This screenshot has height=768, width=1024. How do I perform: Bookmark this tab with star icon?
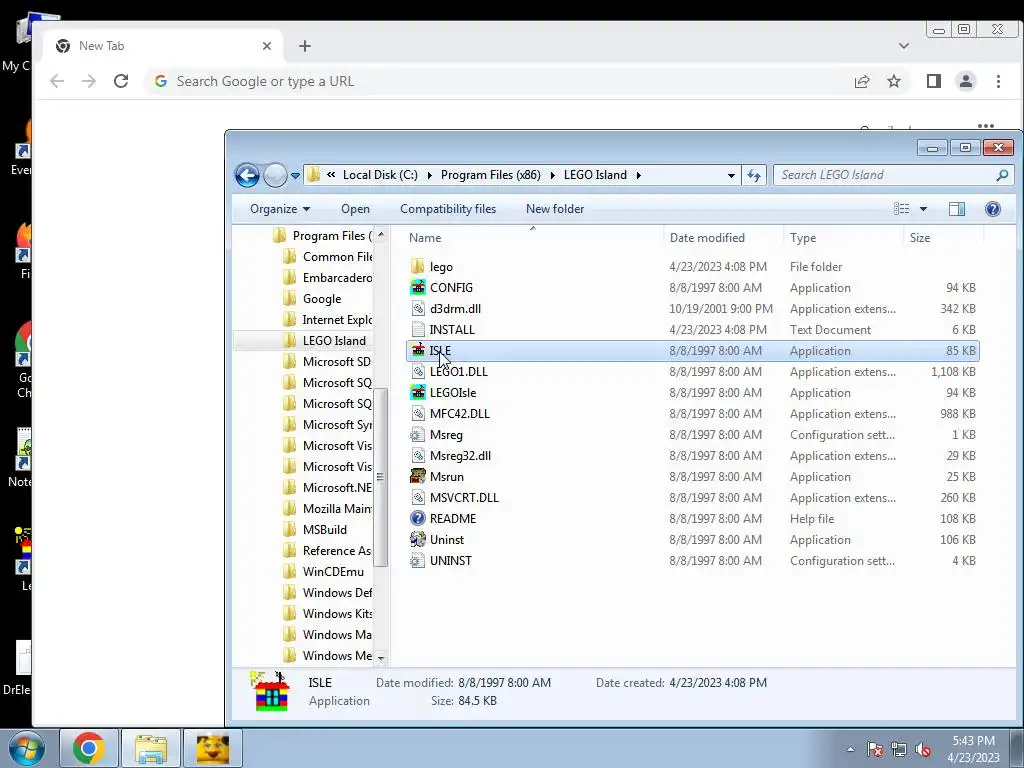(x=893, y=81)
